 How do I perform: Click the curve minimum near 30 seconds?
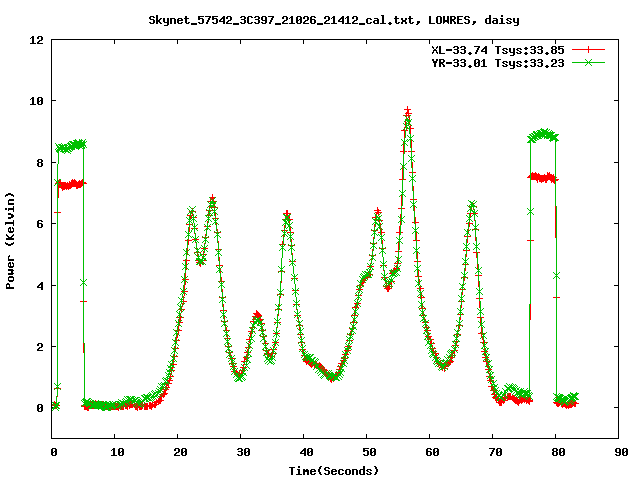click(240, 377)
